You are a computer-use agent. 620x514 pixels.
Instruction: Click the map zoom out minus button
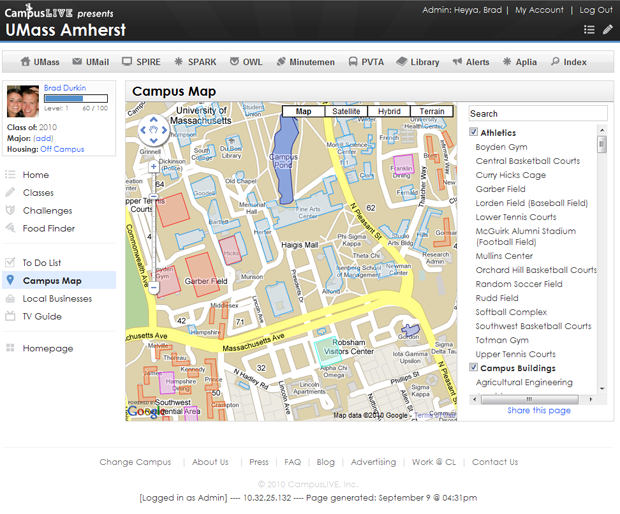[153, 288]
